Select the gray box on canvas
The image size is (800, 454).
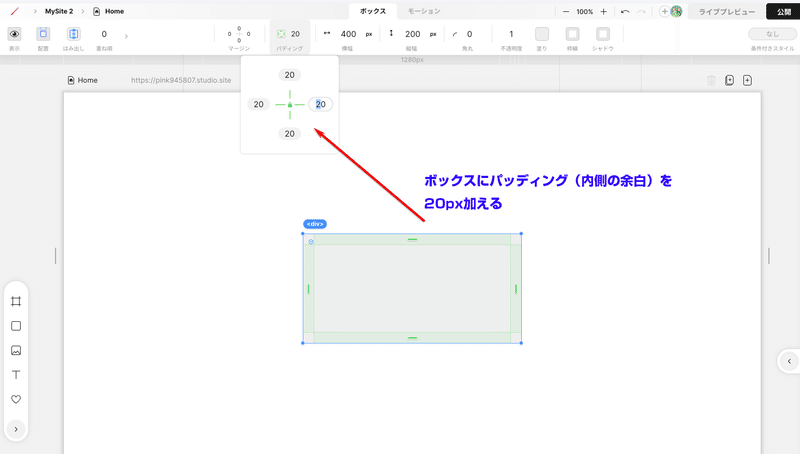click(412, 289)
